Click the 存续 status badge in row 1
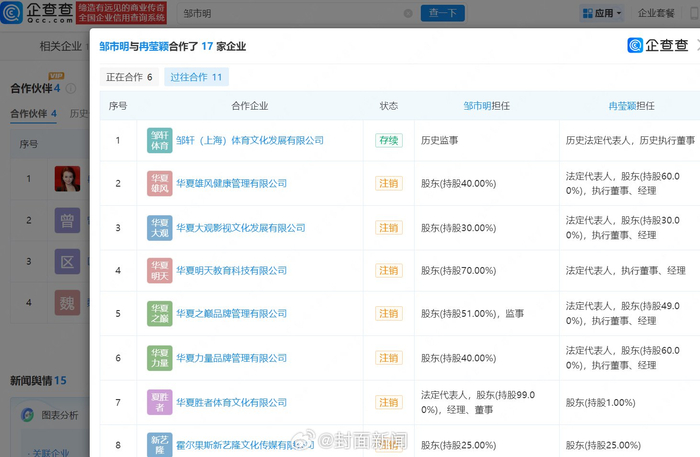The image size is (700, 457). click(x=388, y=141)
